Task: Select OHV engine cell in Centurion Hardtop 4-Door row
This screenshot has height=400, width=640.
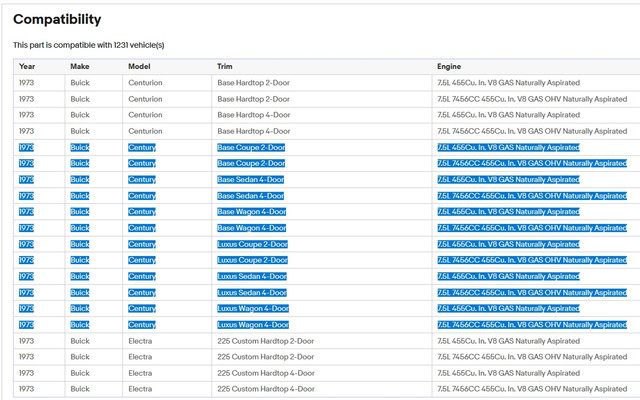Action: coord(532,131)
